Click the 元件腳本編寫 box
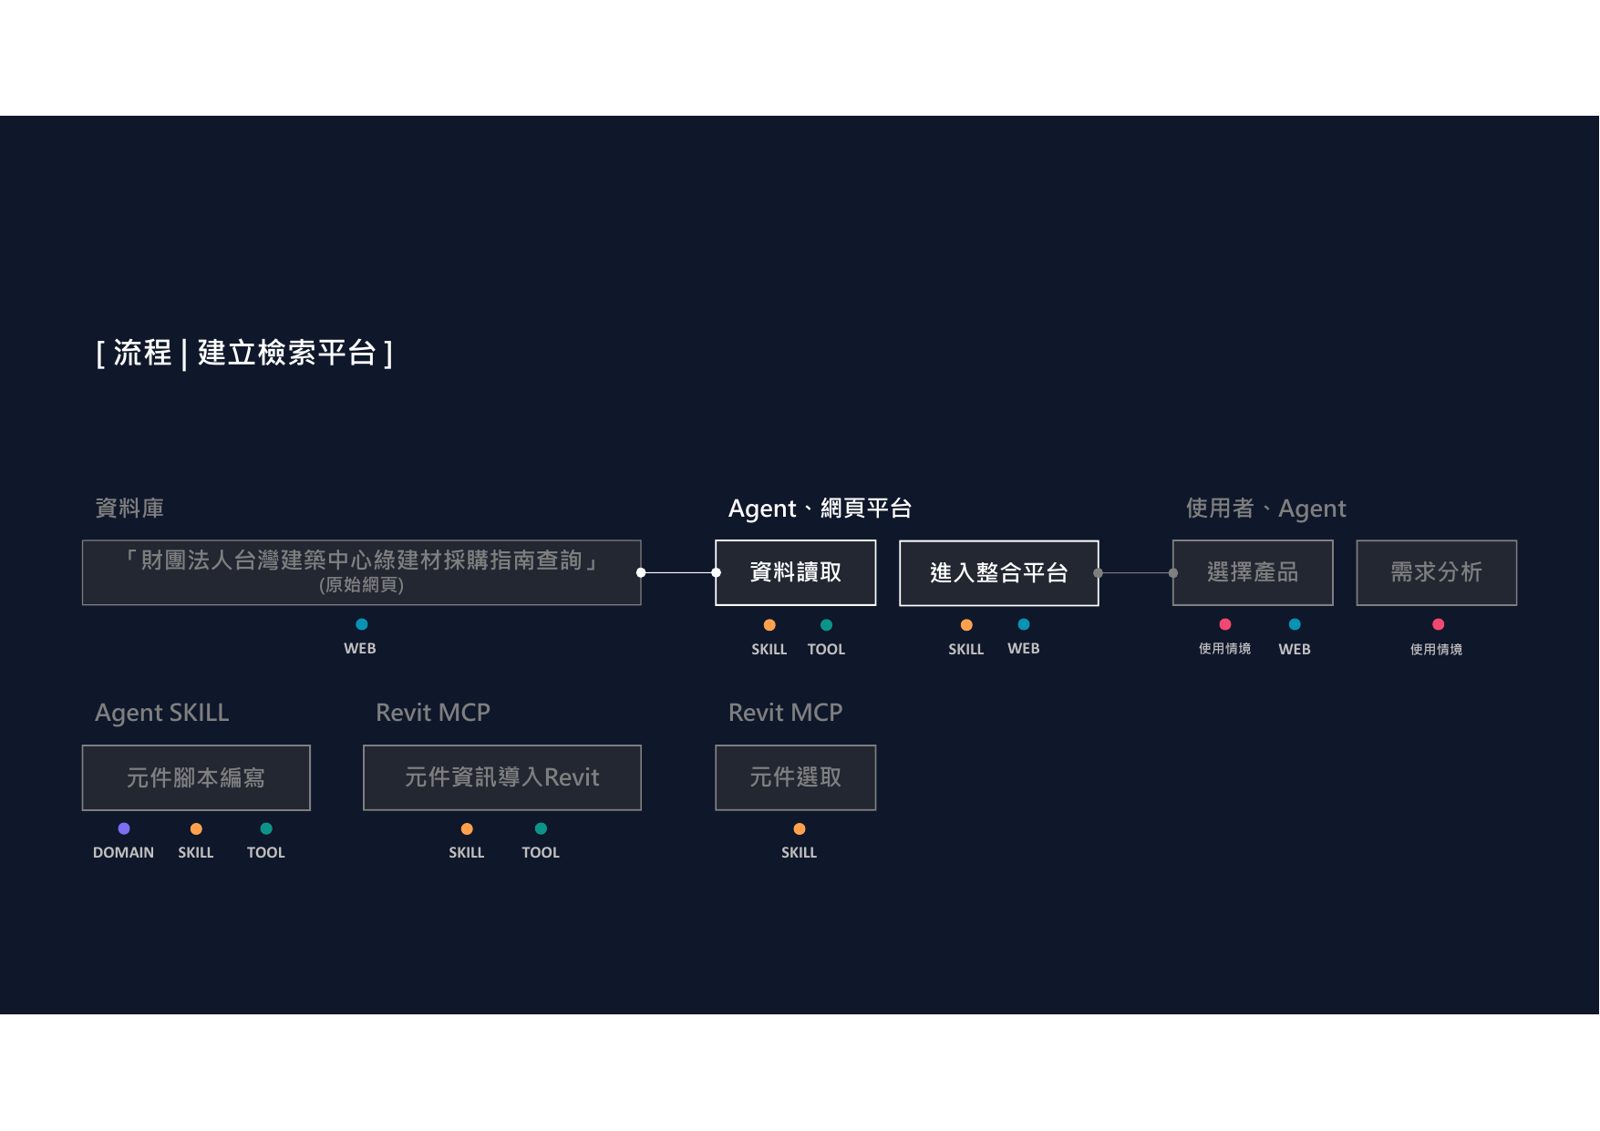 point(196,777)
